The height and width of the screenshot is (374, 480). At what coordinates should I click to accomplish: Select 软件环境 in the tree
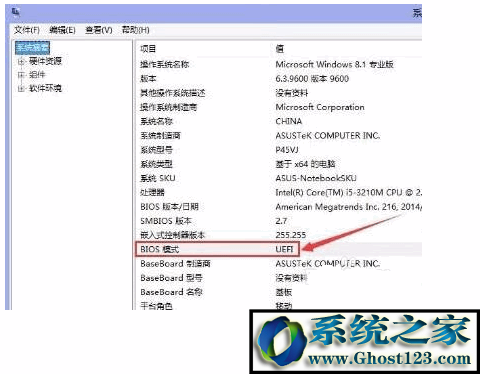(45, 89)
